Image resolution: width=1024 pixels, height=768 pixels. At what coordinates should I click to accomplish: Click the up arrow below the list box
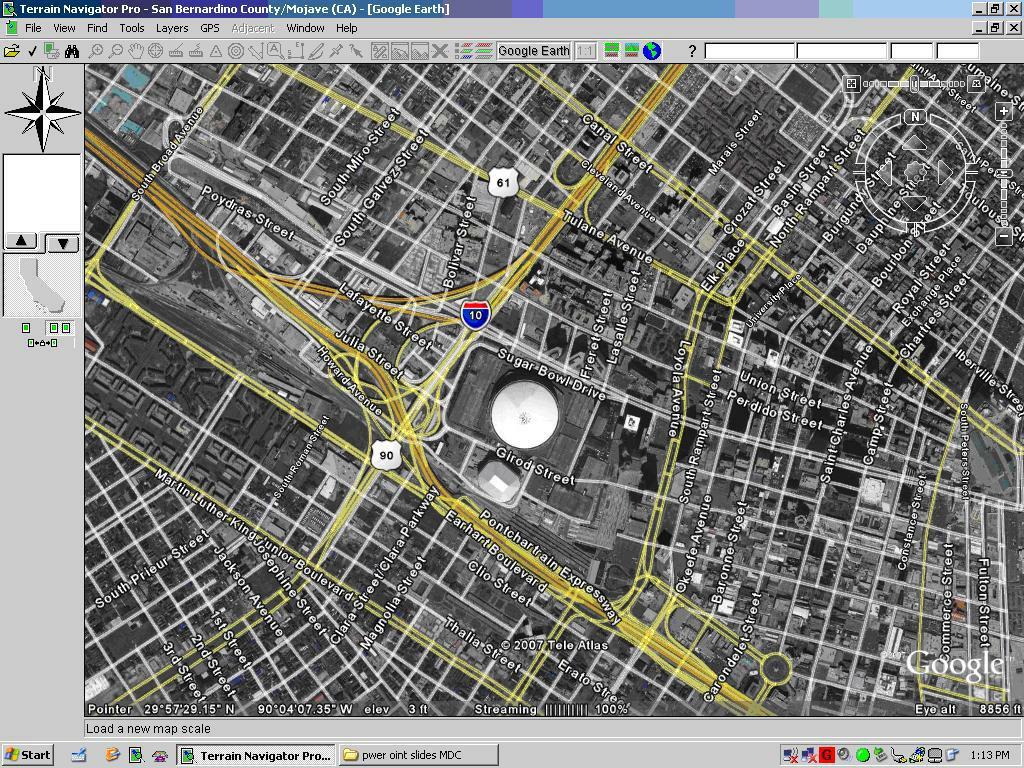[x=22, y=241]
